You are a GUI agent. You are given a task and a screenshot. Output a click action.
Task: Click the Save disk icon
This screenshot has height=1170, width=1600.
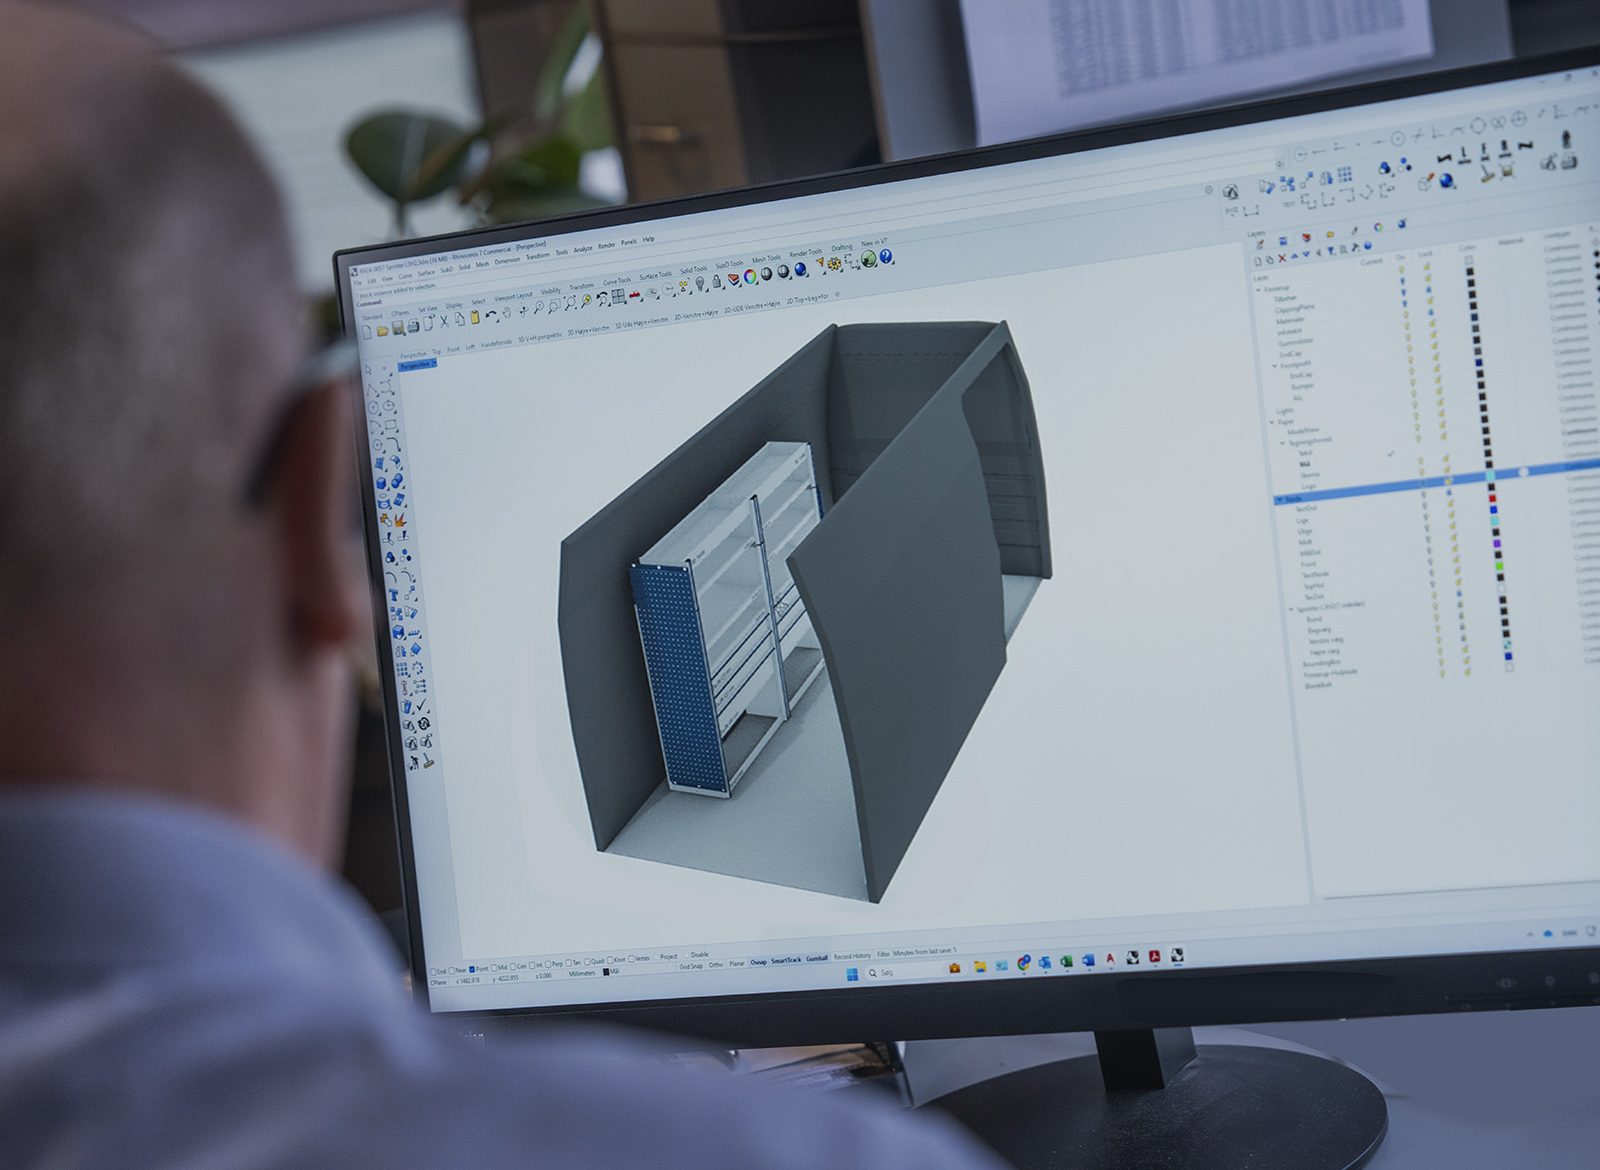397,329
